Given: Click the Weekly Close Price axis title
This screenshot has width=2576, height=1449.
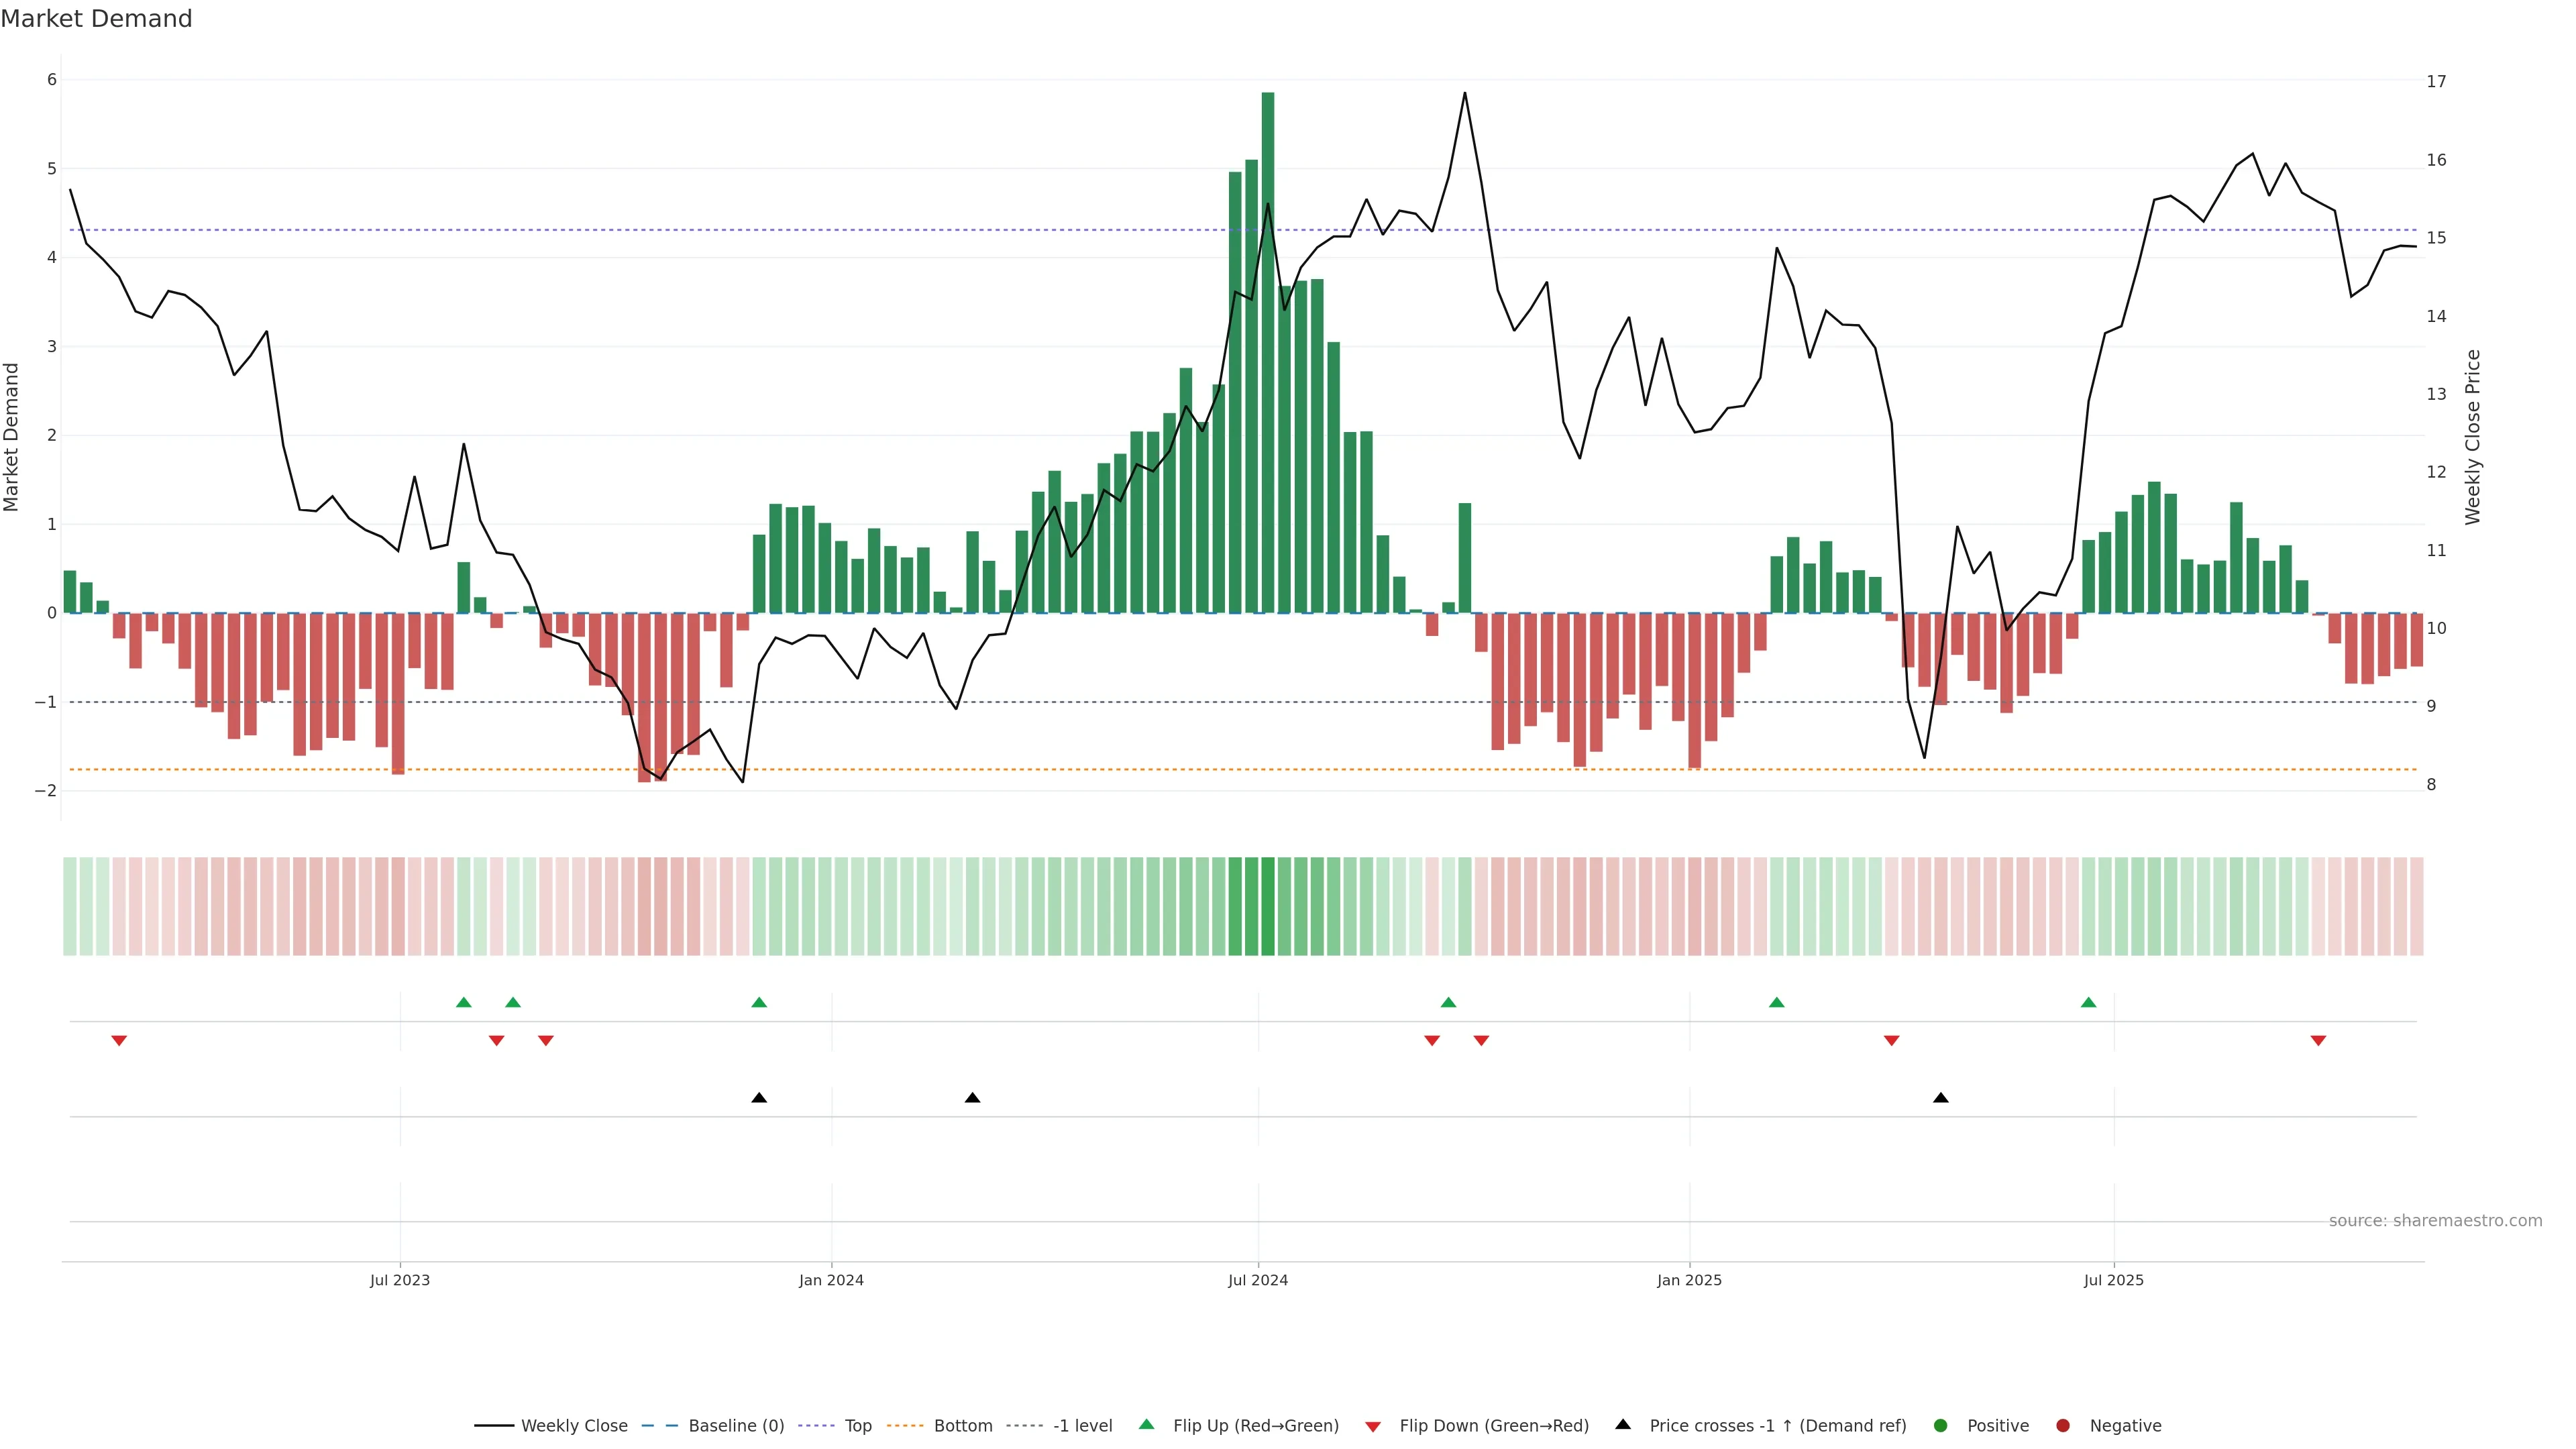Looking at the screenshot, I should click(x=2473, y=436).
